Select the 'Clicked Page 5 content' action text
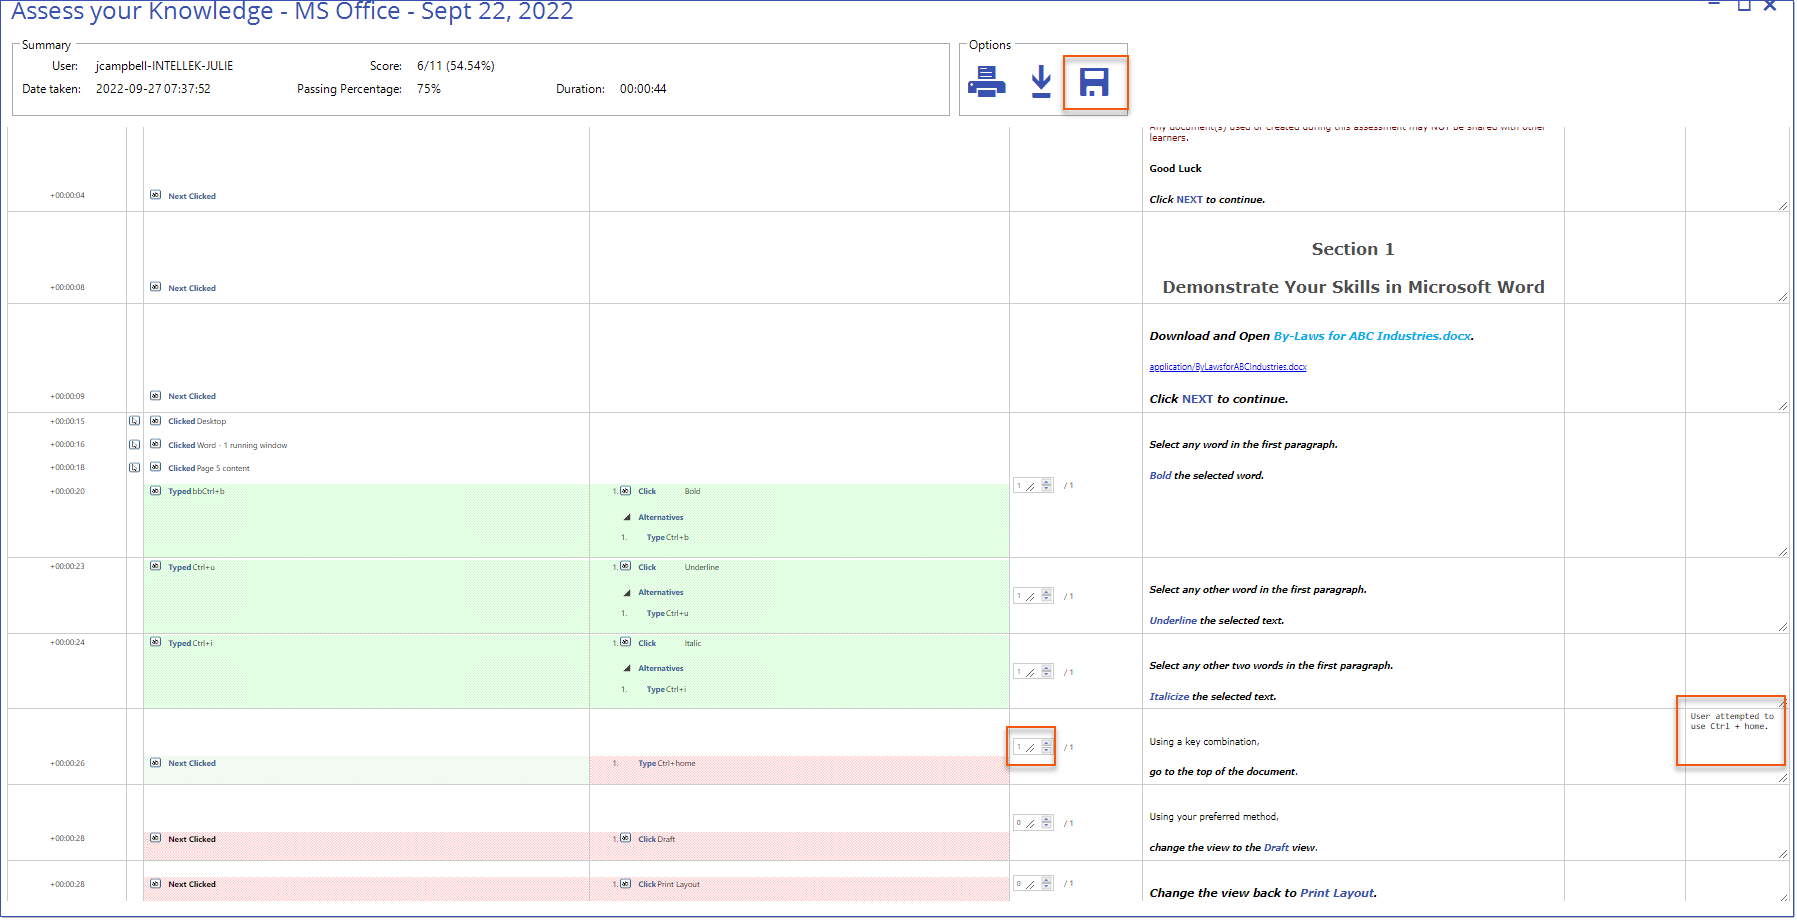This screenshot has height=920, width=1797. [209, 469]
